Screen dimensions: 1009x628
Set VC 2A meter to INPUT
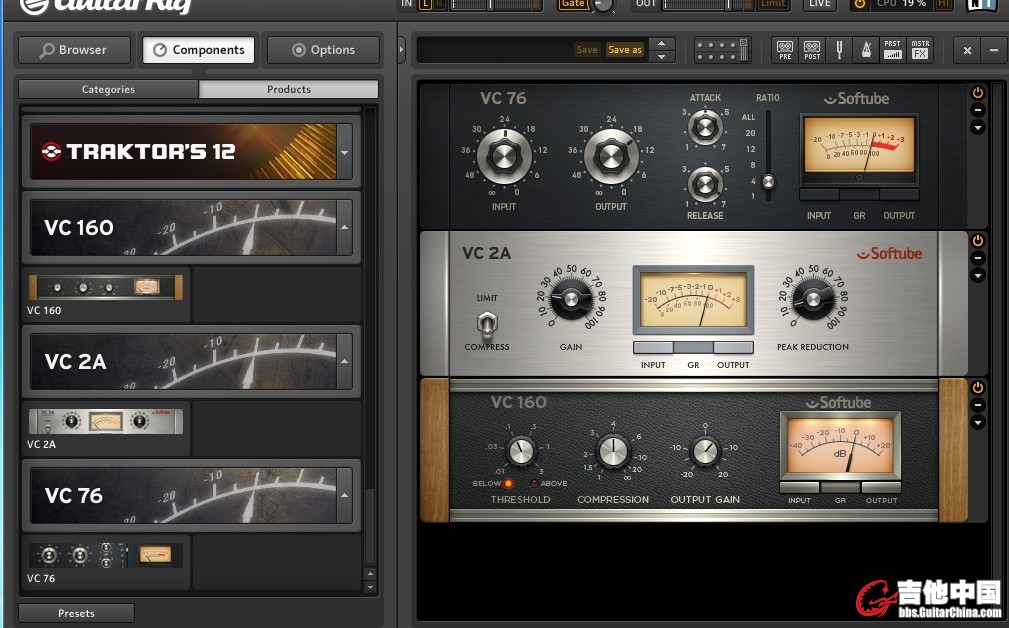[653, 348]
